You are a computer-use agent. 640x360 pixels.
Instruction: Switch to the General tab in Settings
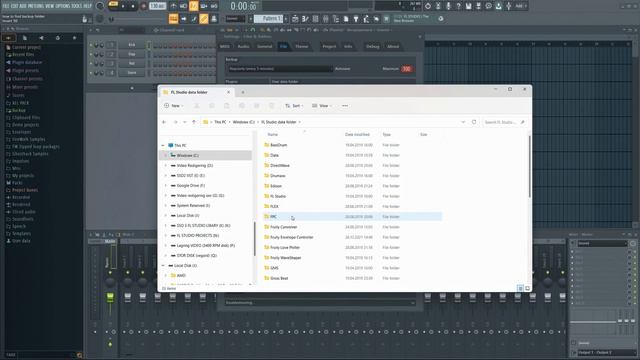coord(264,47)
